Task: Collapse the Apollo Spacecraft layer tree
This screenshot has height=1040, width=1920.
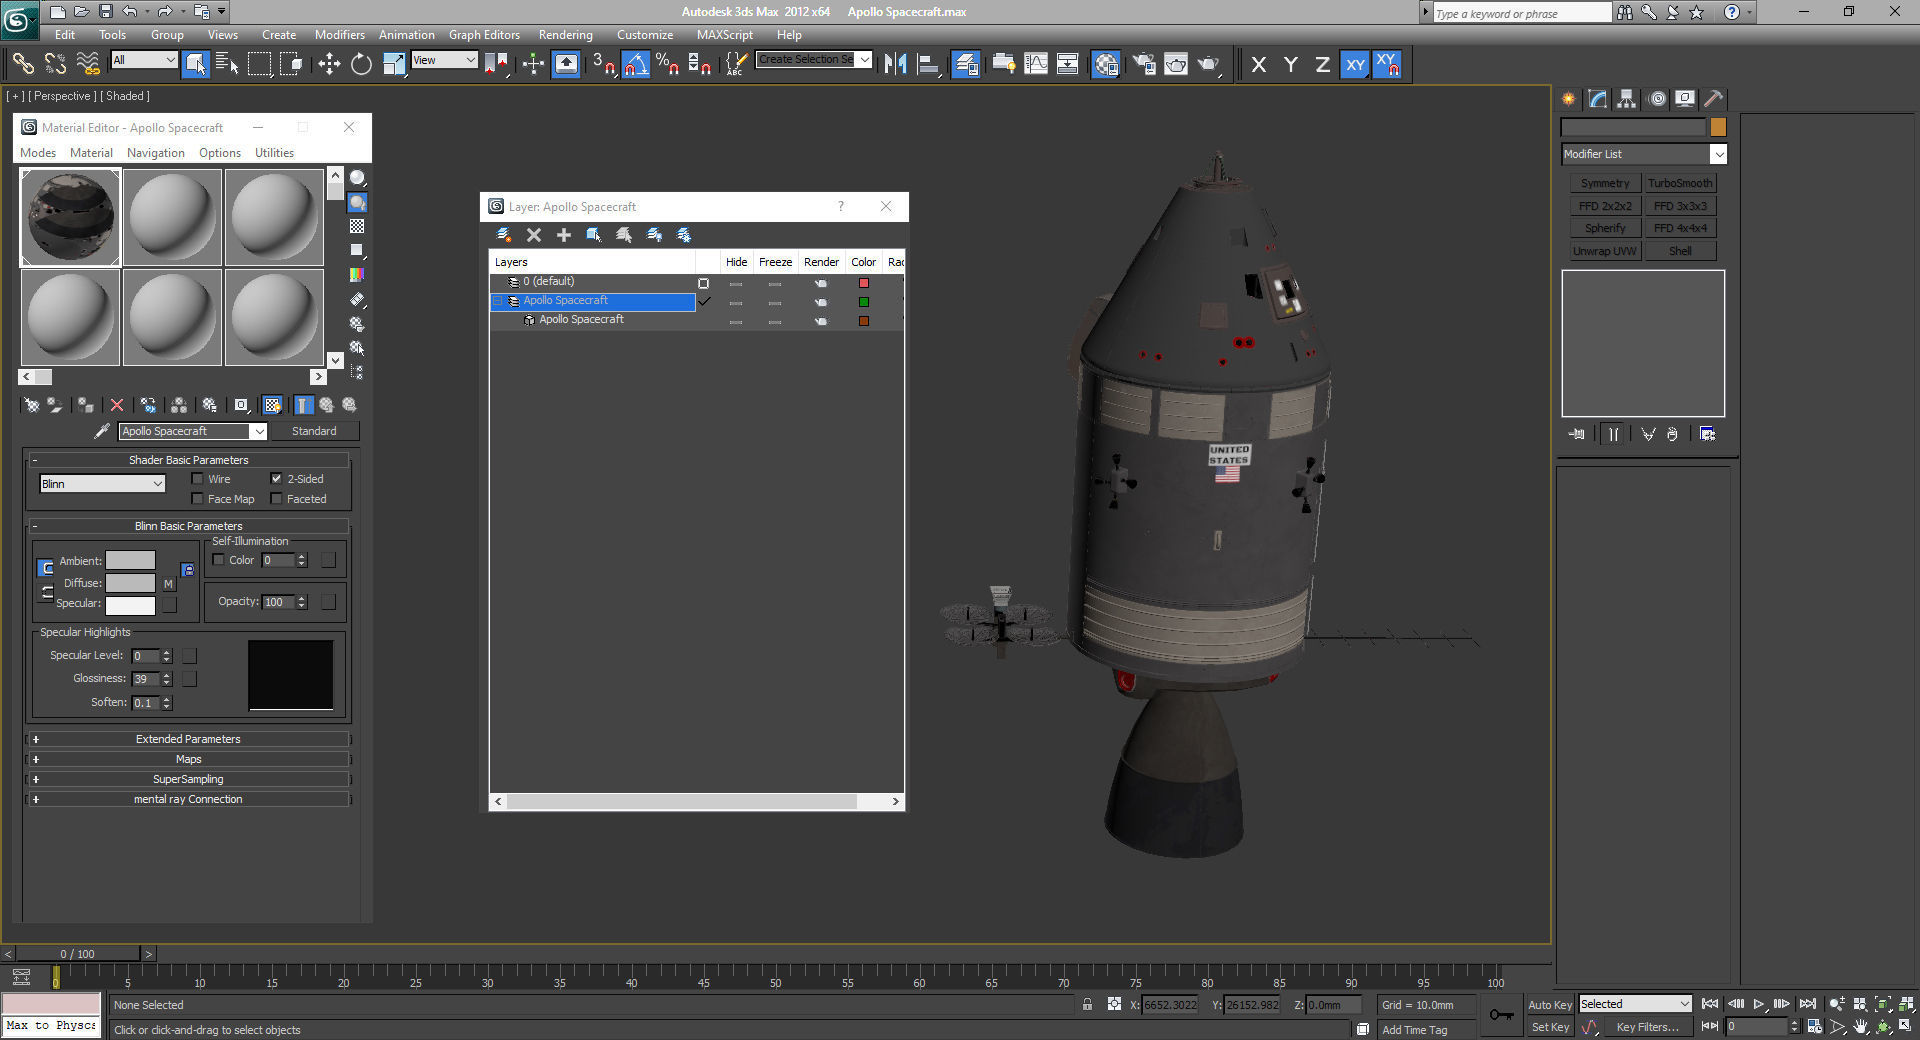Action: click(497, 301)
